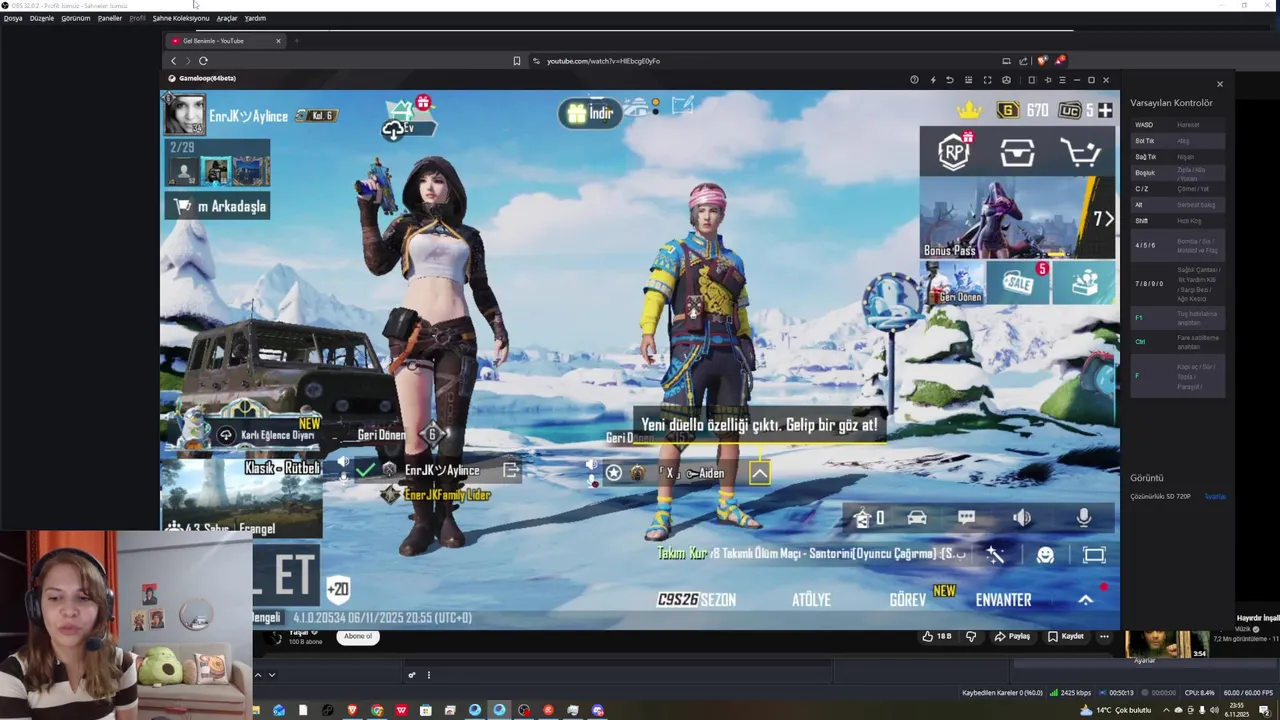Click the Abone ol subscribe button
The image size is (1280, 720).
tap(358, 636)
